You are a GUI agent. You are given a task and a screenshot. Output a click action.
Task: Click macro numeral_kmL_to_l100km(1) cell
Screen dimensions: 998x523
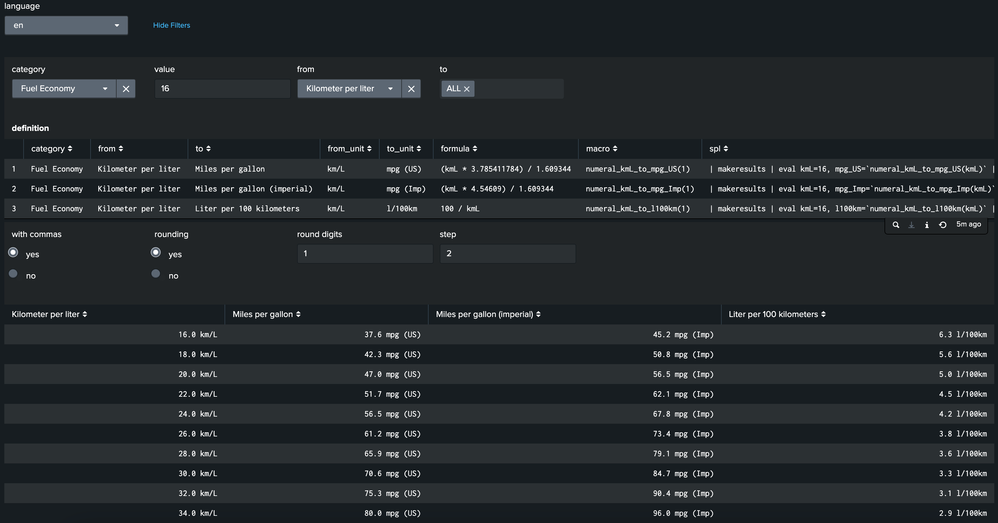click(x=638, y=208)
